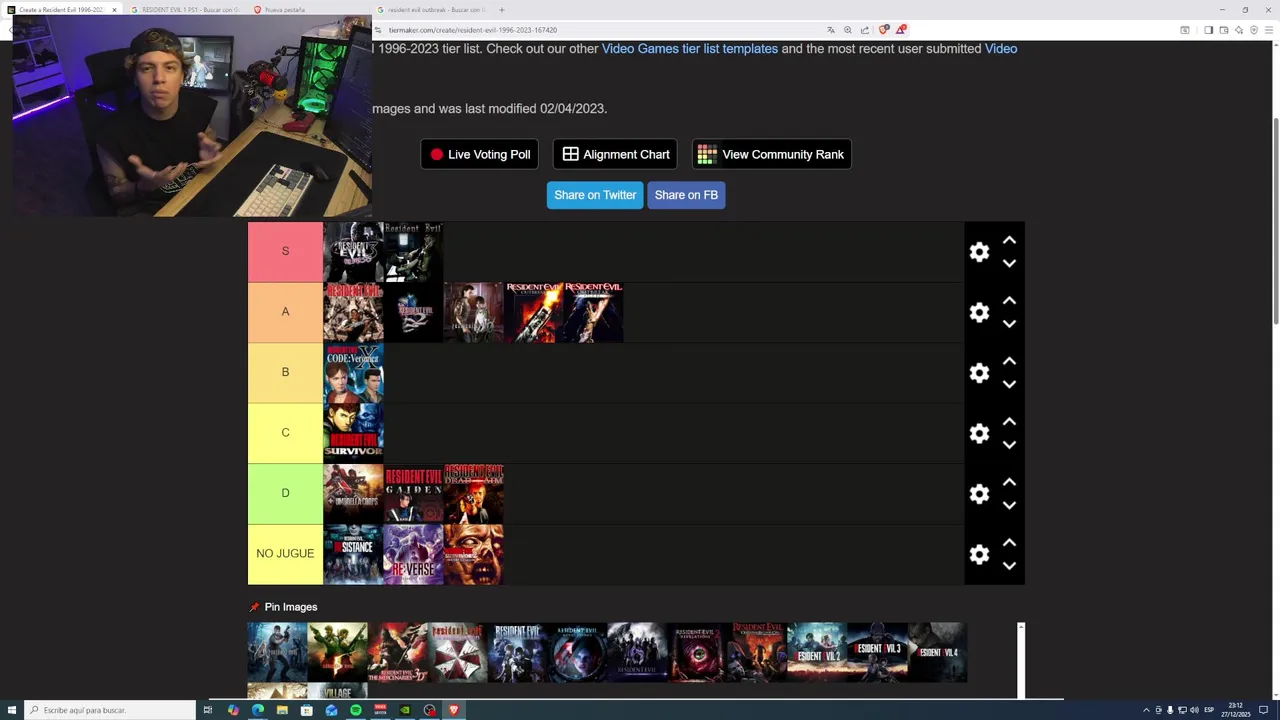Click the Windows taskbar search box

click(110, 710)
